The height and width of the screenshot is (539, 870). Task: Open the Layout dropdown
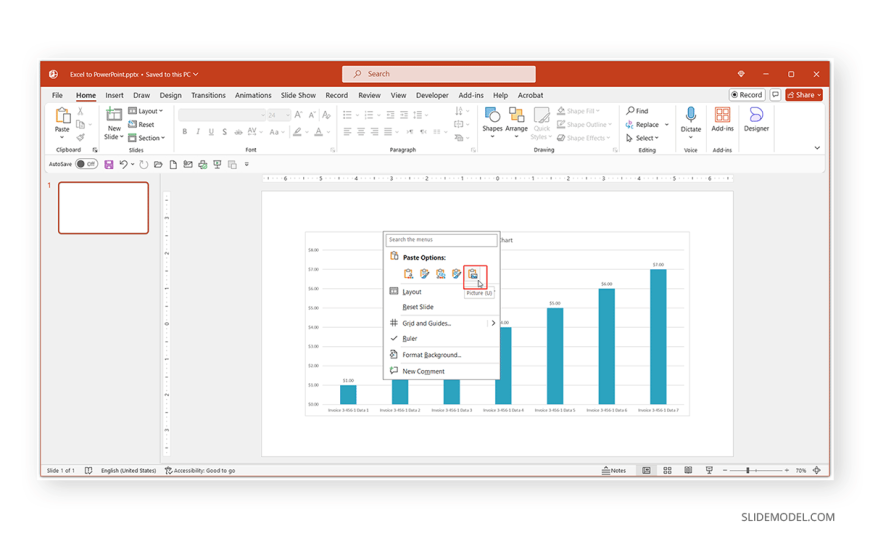(146, 111)
